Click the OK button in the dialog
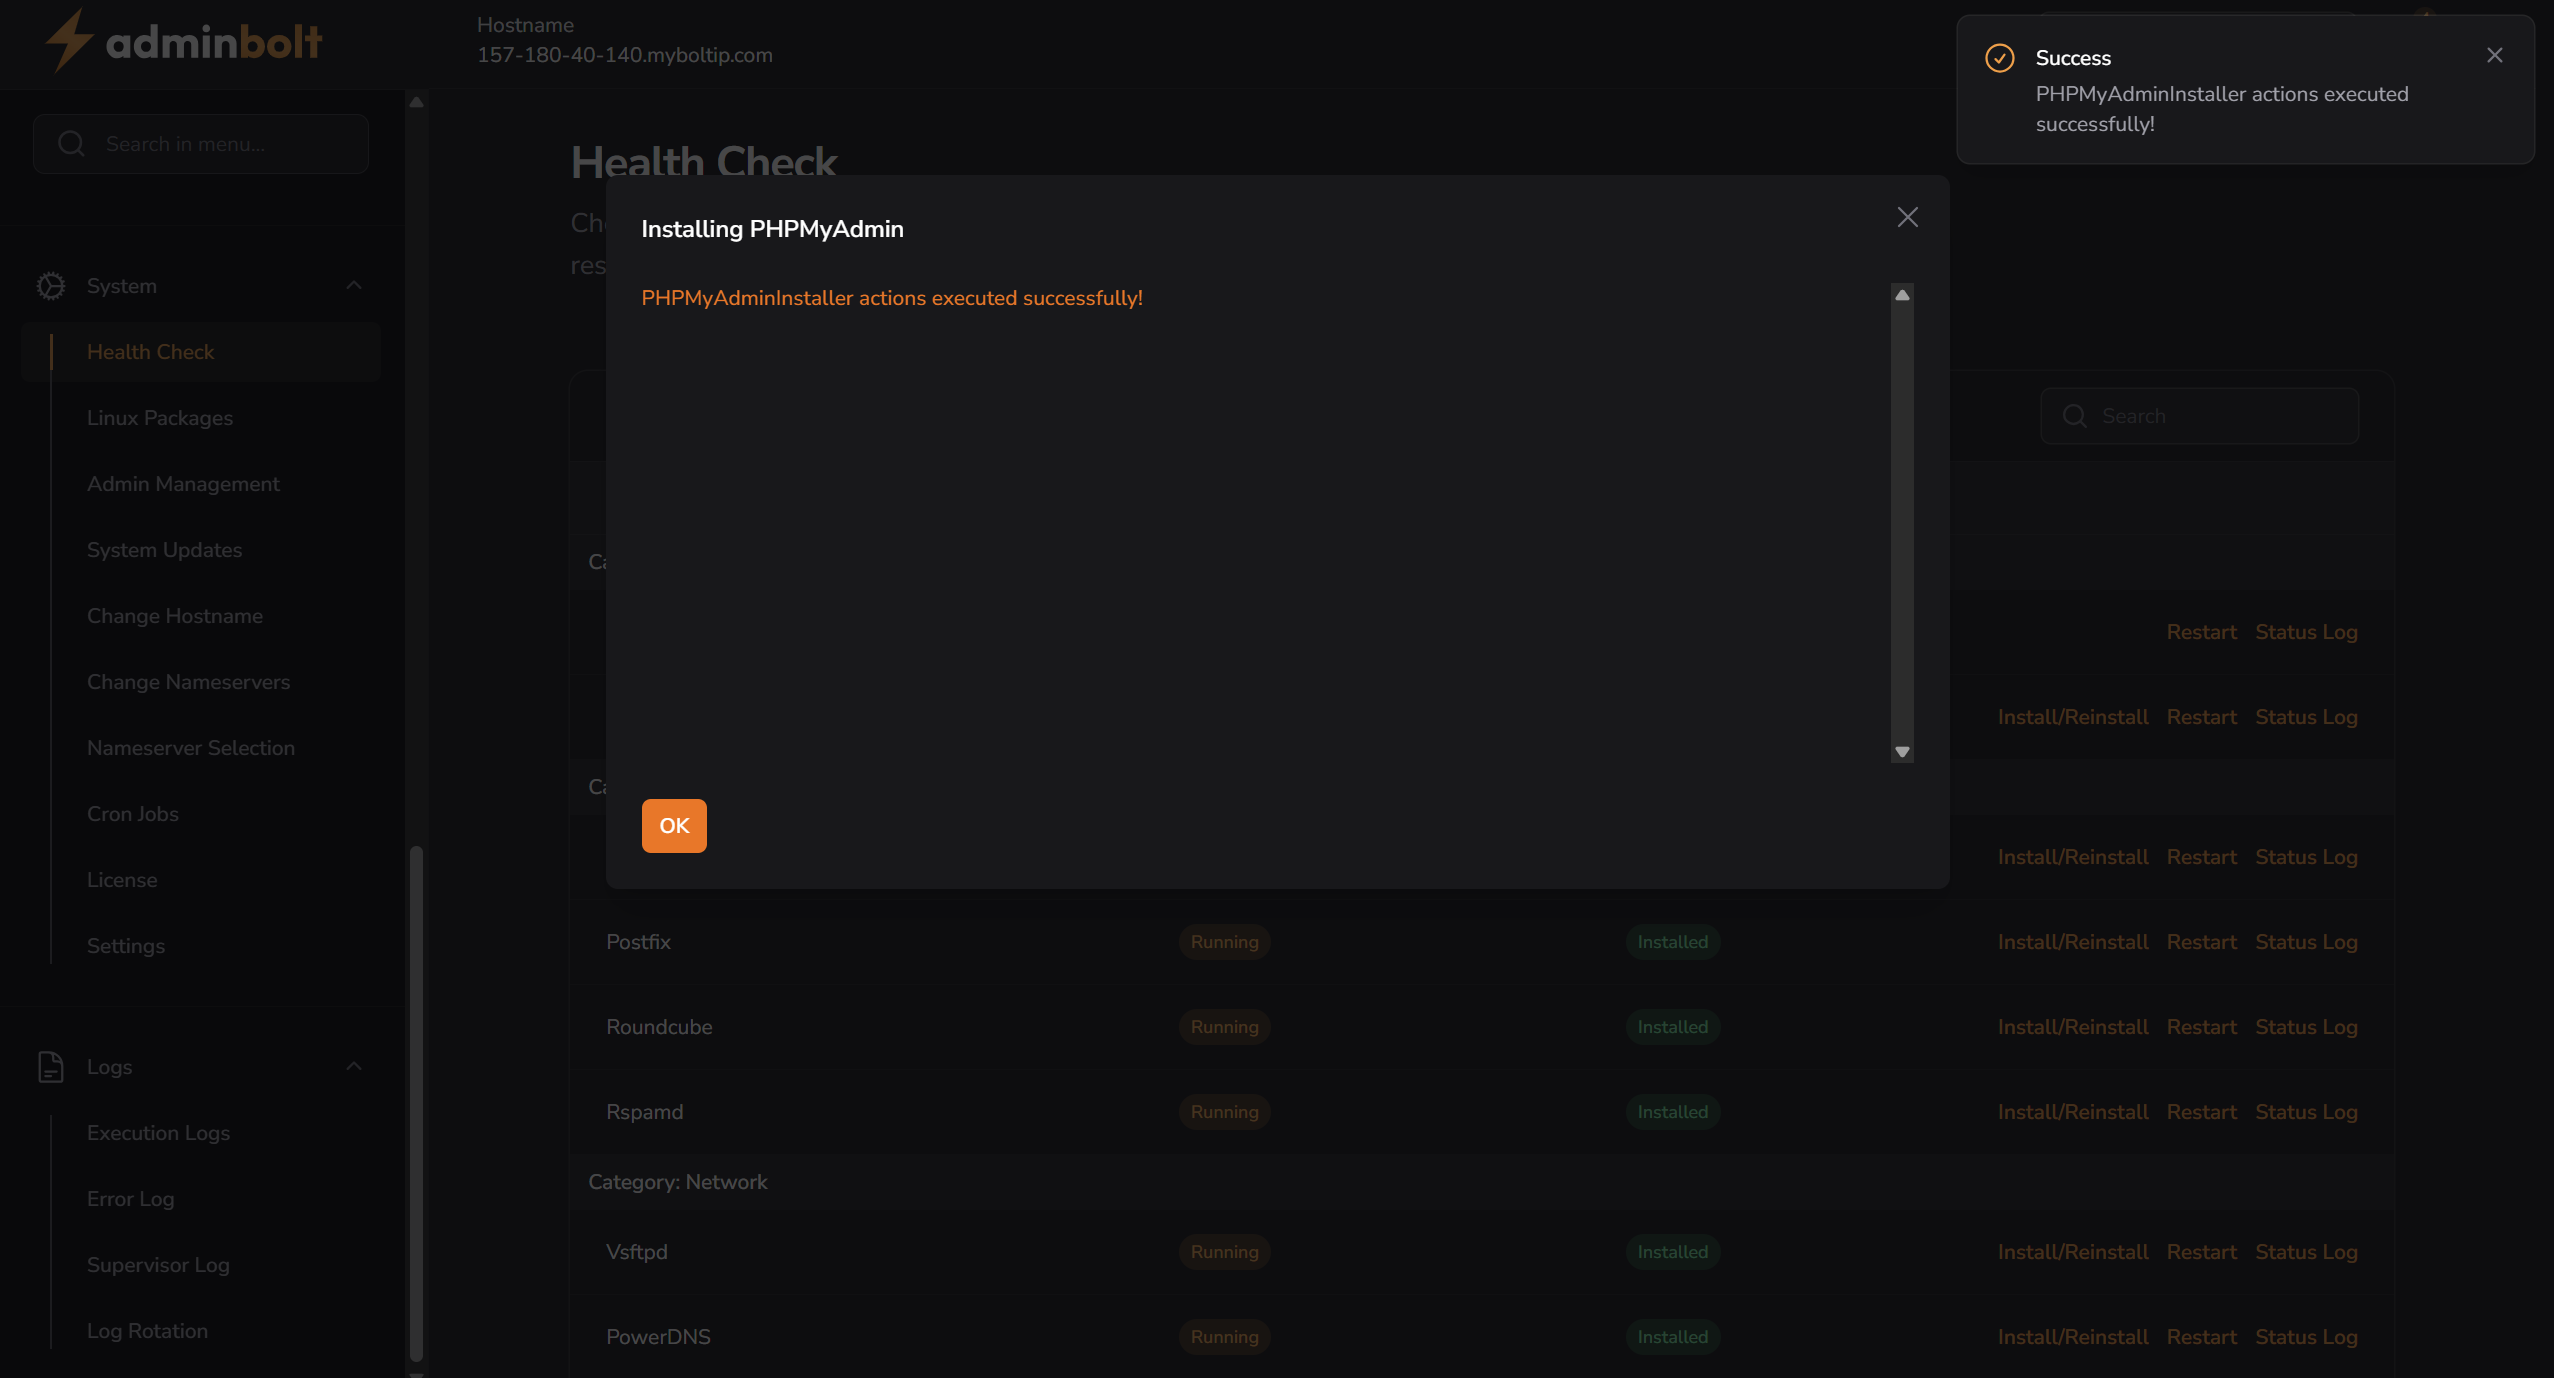The image size is (2554, 1378). pos(674,825)
